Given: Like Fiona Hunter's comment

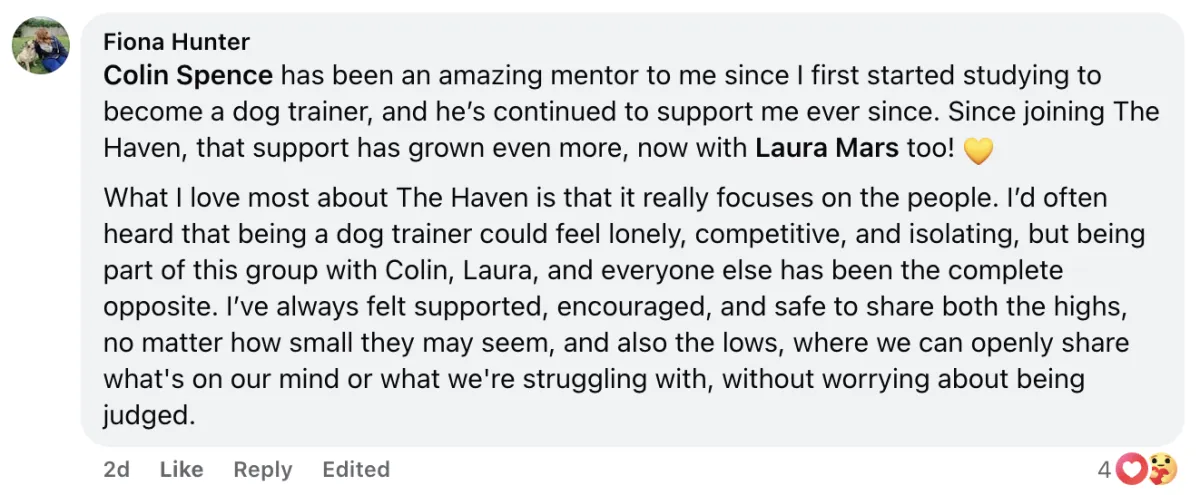Looking at the screenshot, I should click(x=181, y=469).
